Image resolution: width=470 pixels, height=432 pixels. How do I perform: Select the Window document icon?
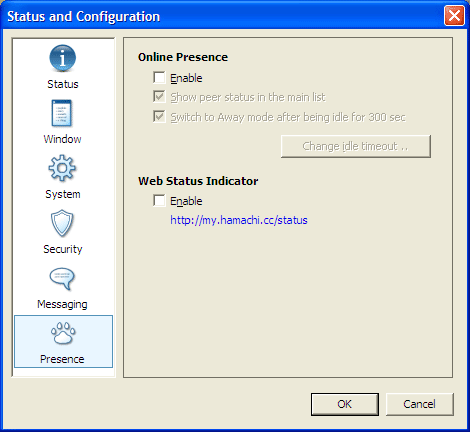[62, 113]
